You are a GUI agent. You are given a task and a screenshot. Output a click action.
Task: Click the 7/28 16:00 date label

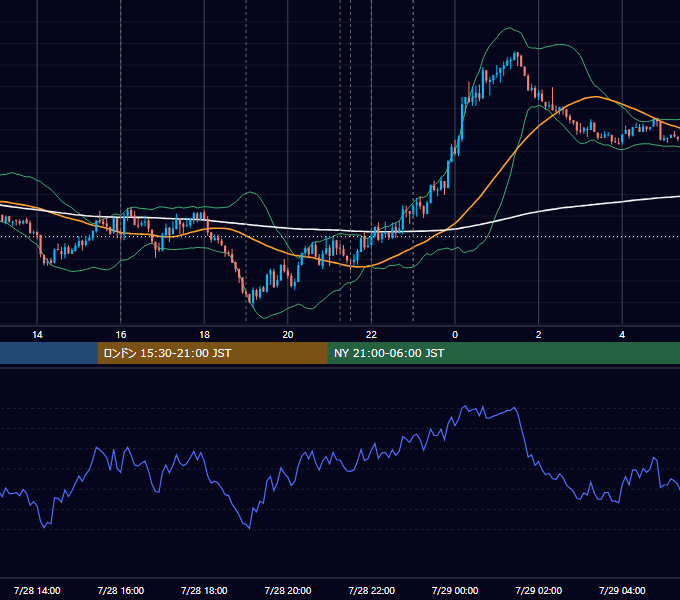121,590
